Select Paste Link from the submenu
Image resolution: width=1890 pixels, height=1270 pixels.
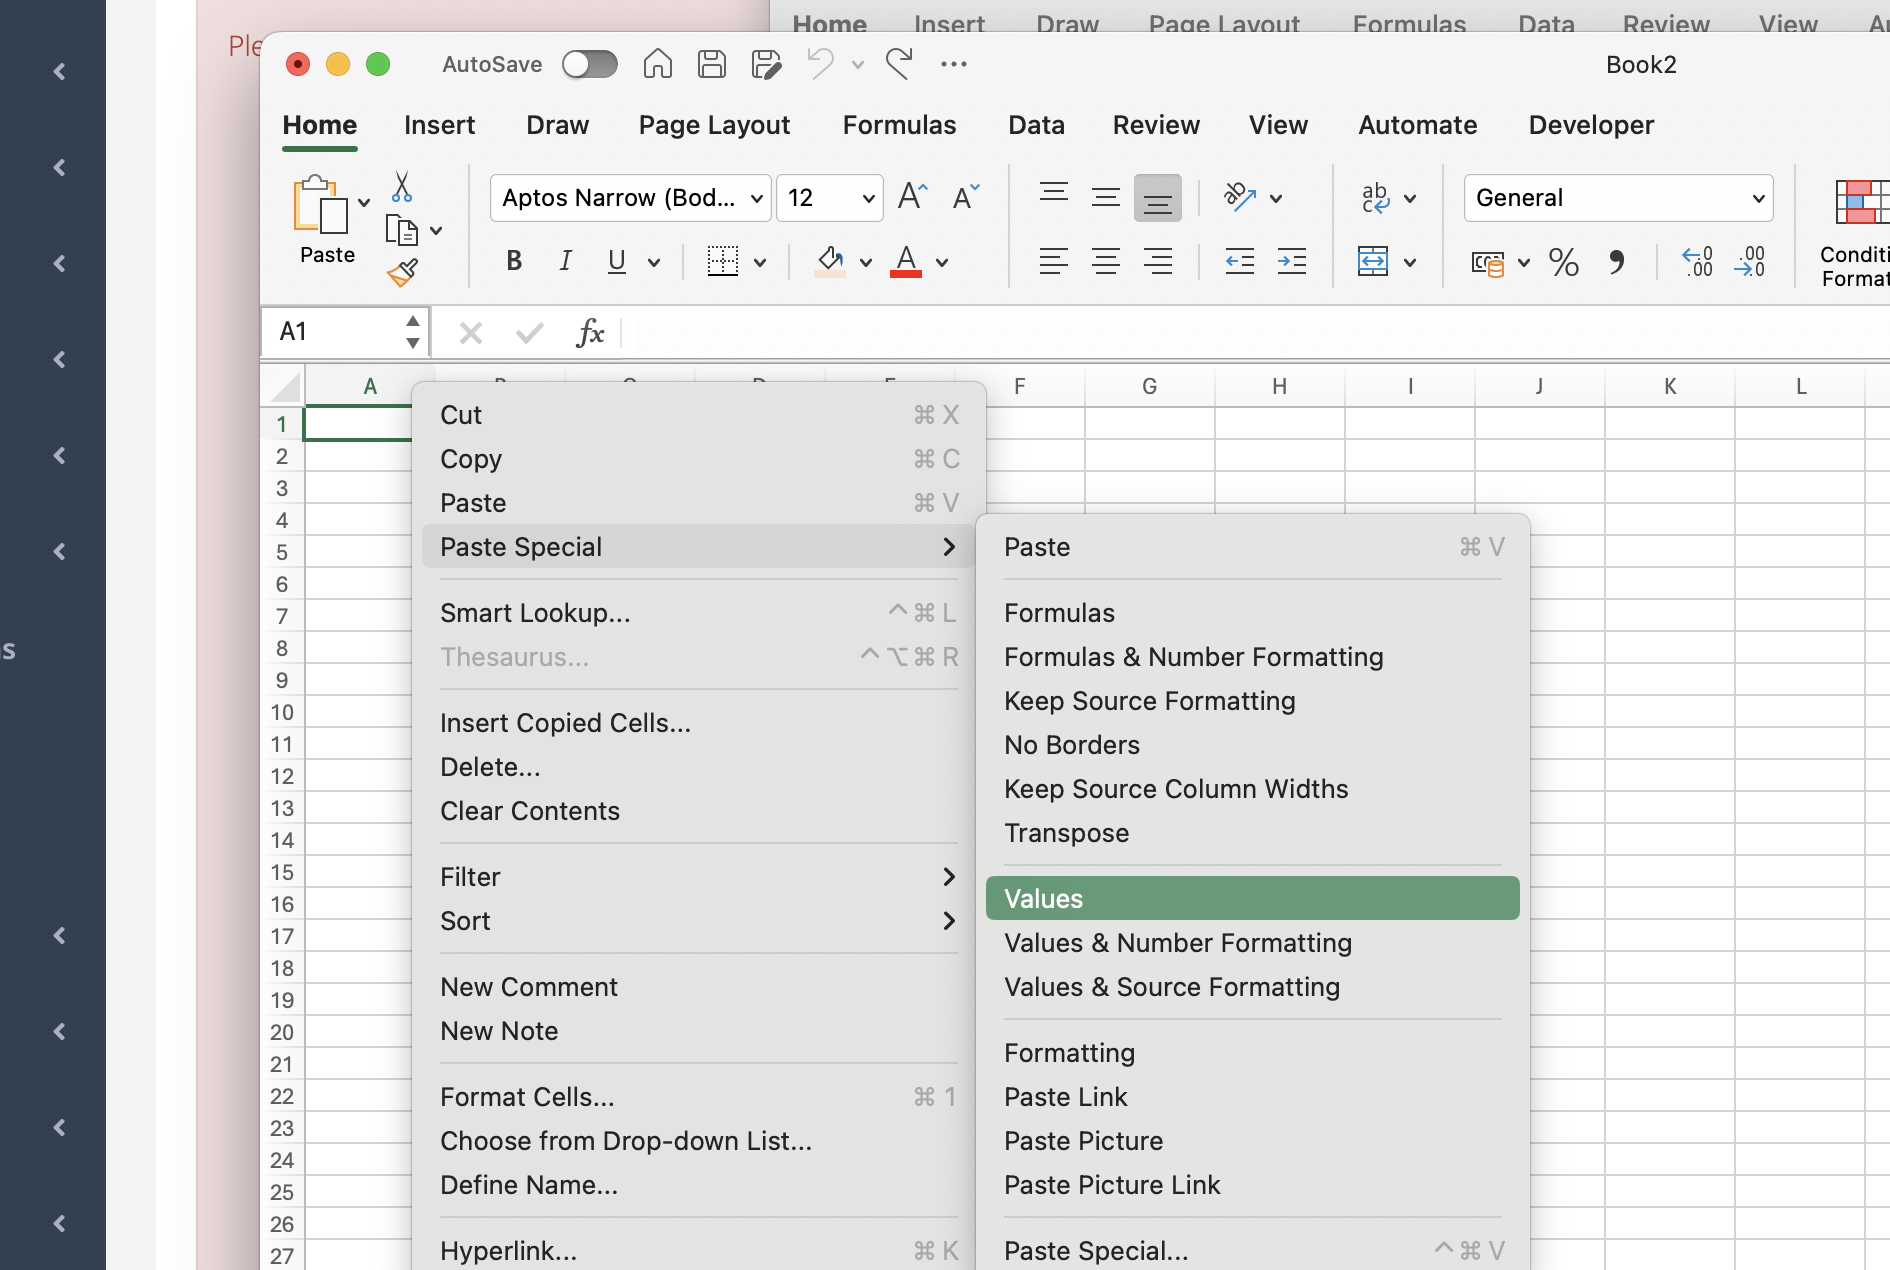1252,1096
